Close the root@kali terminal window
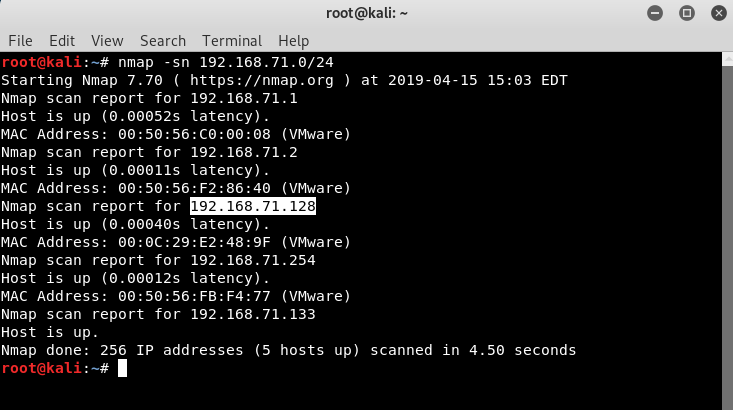733x410 pixels. click(719, 13)
